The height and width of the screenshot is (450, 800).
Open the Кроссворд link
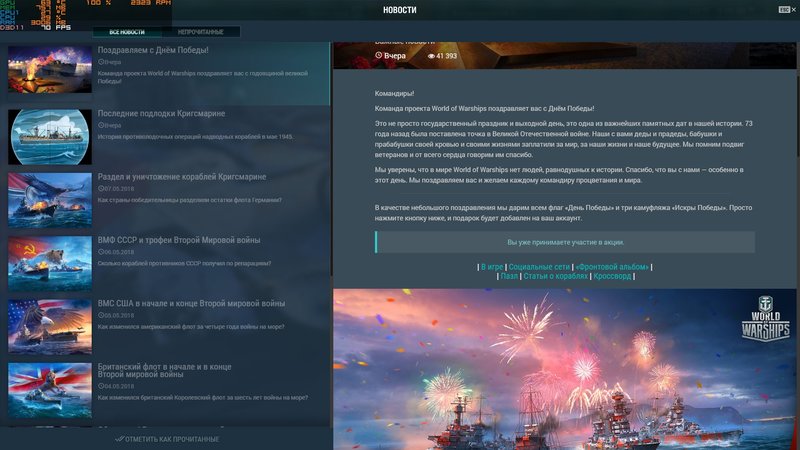pos(612,276)
